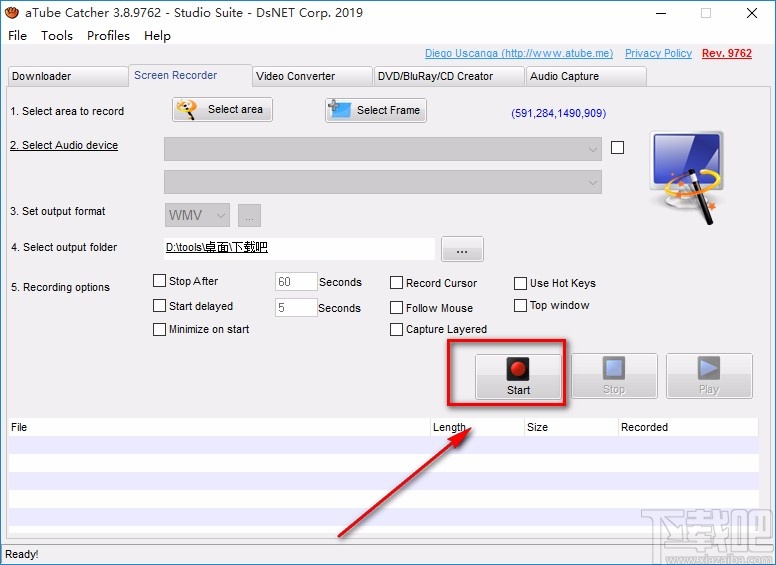Click the Start delayed 5 seconds field
776x565 pixels.
click(295, 307)
